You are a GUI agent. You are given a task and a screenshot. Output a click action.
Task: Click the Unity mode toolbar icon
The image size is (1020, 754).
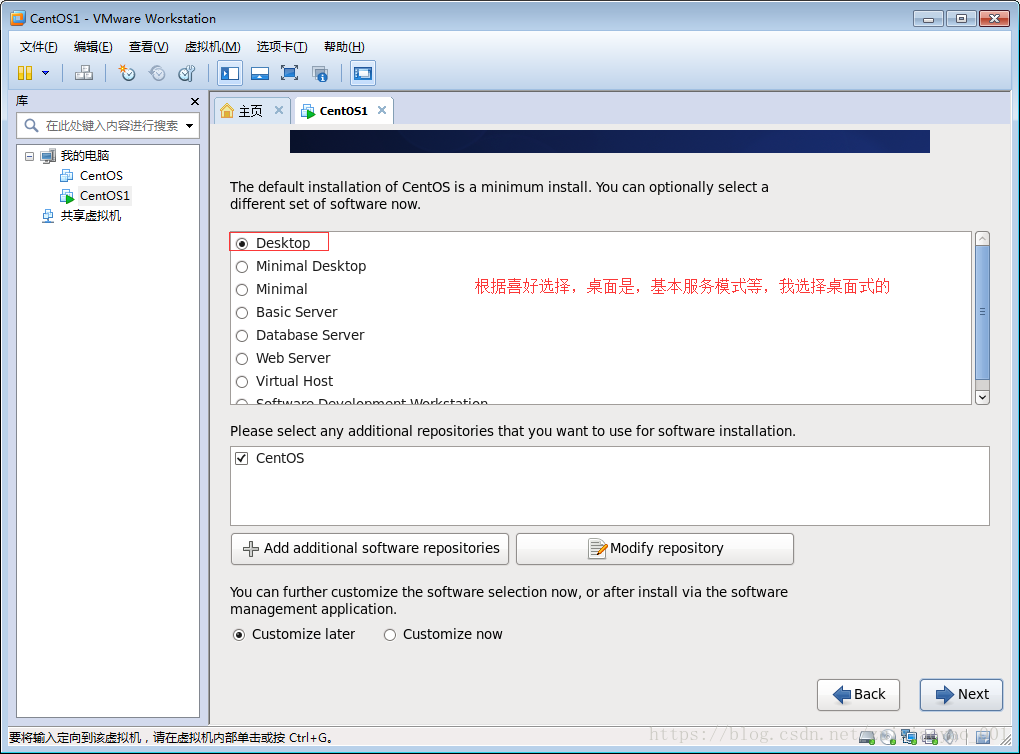click(x=319, y=74)
